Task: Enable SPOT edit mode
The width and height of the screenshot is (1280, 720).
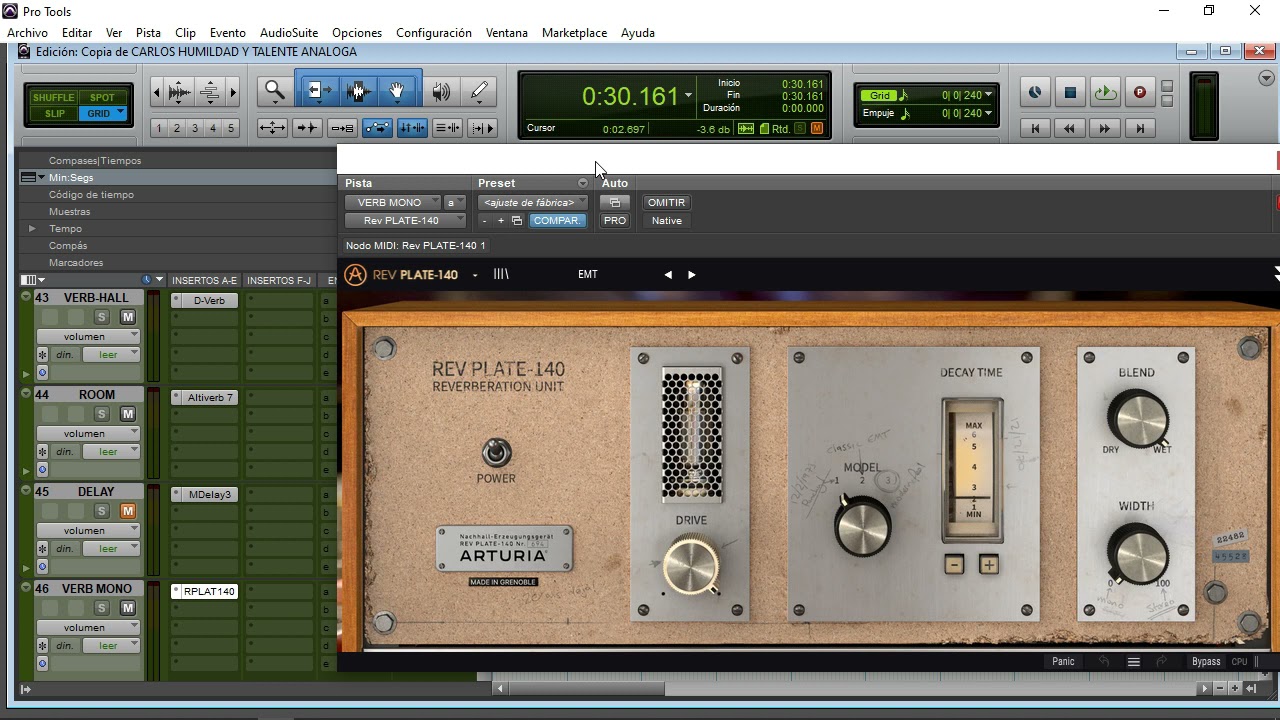Action: pyautogui.click(x=102, y=97)
